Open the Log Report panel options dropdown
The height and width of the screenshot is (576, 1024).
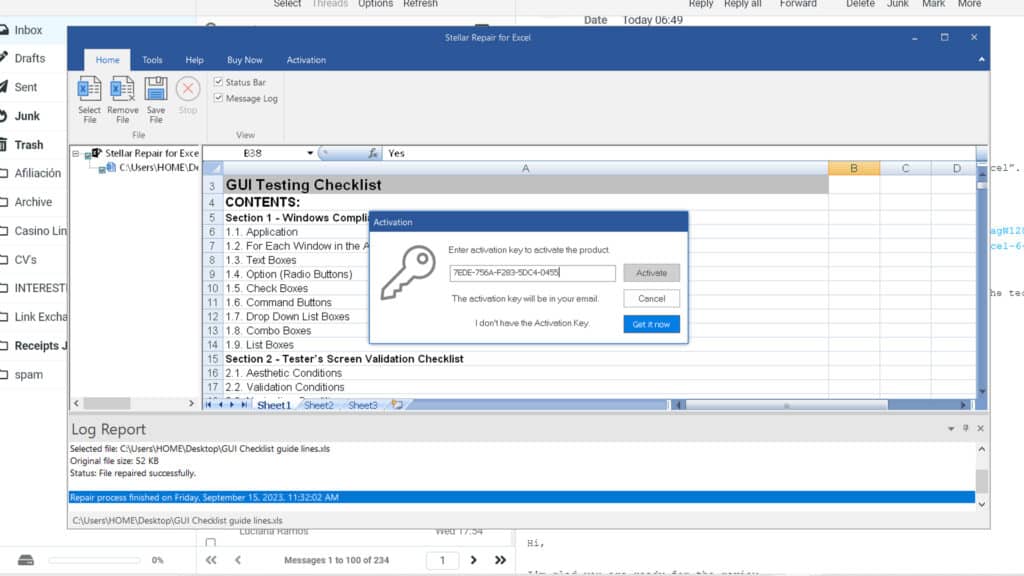951,428
